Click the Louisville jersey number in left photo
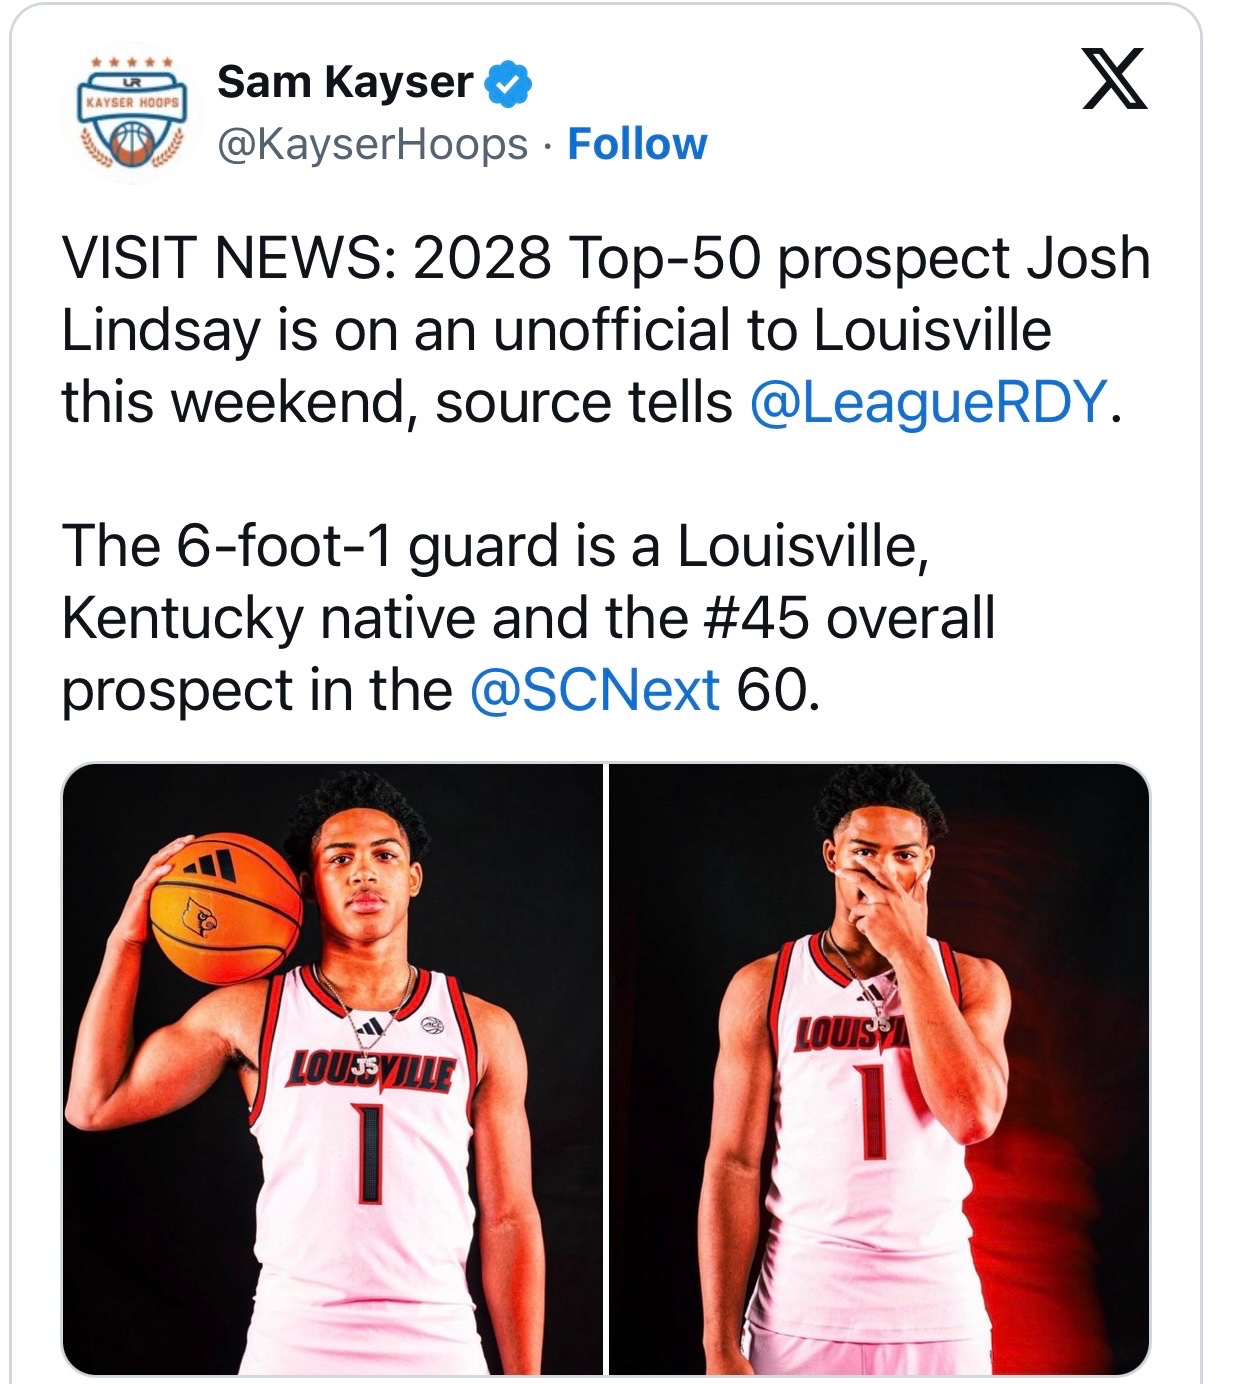Viewport: 1251px width, 1384px height. (370, 1153)
